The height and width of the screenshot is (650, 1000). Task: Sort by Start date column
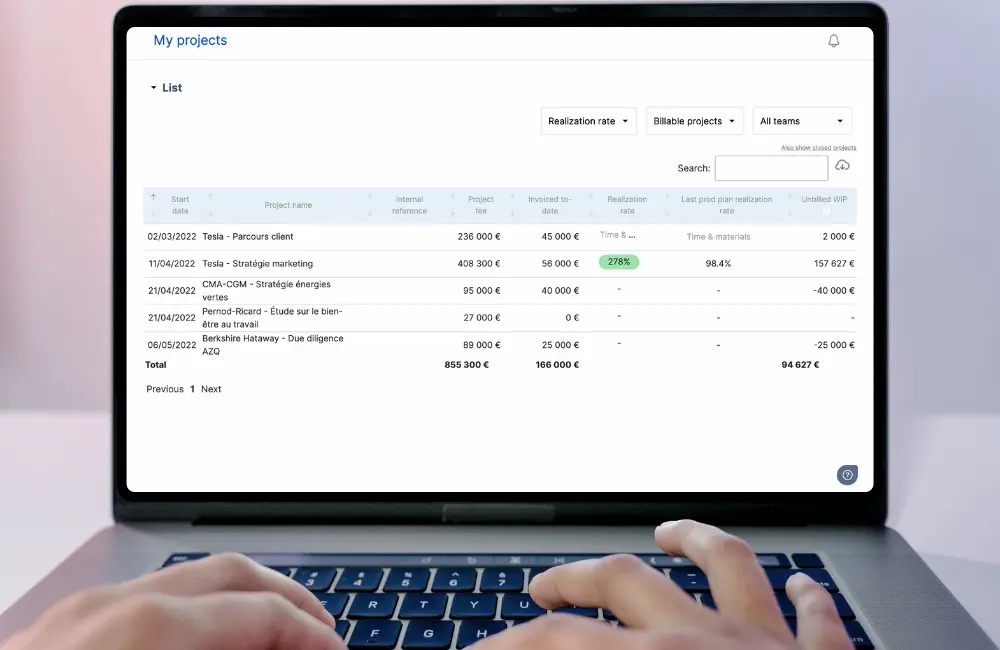[x=180, y=205]
